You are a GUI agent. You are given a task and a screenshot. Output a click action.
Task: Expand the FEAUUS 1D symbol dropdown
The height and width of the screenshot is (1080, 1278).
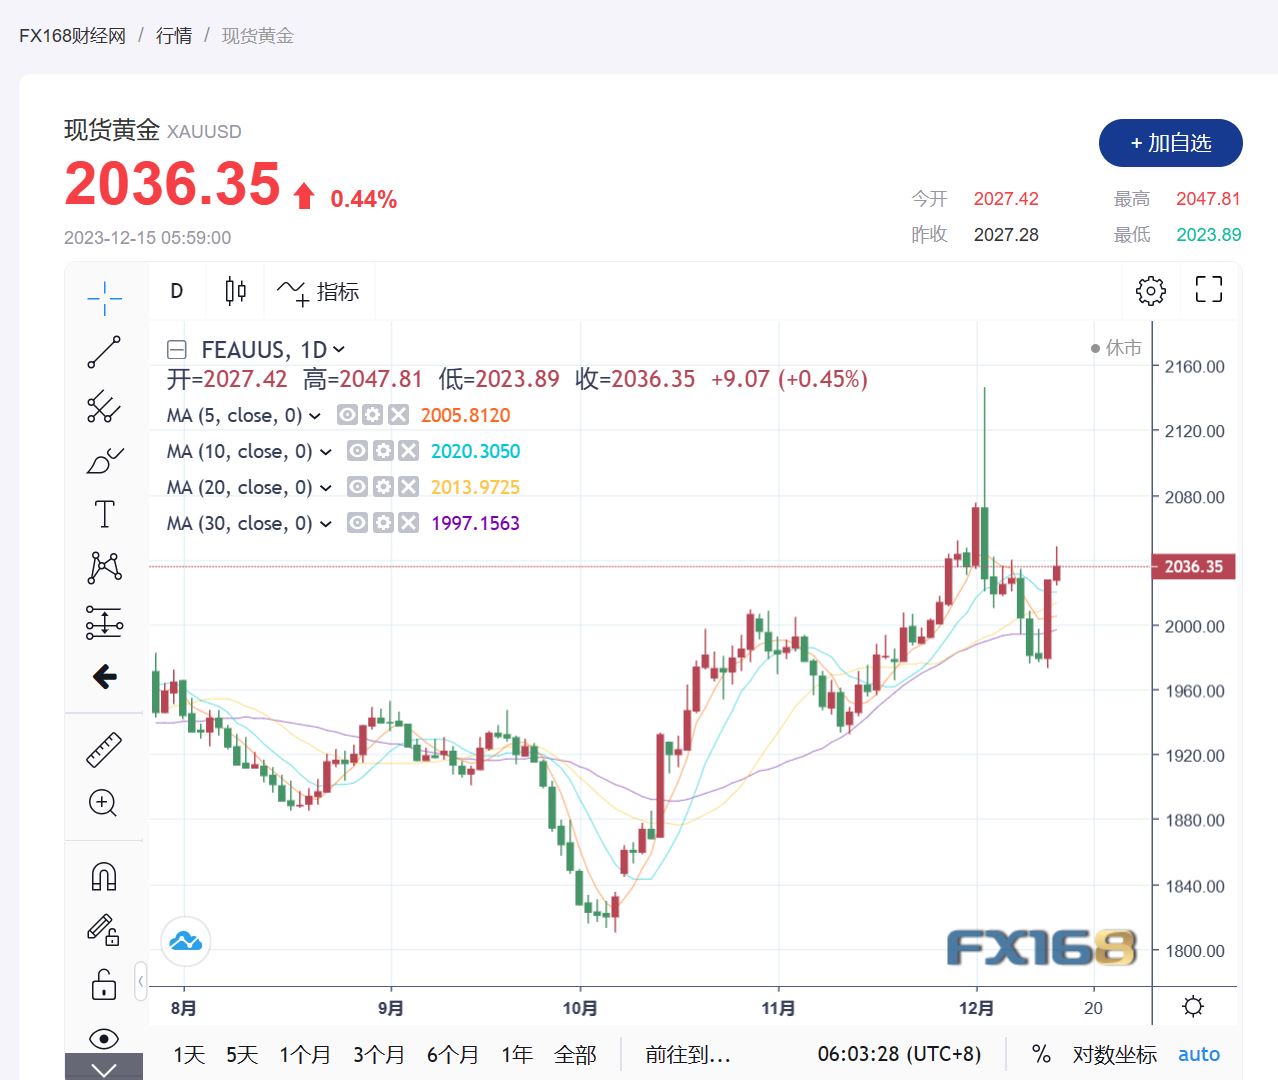click(339, 349)
